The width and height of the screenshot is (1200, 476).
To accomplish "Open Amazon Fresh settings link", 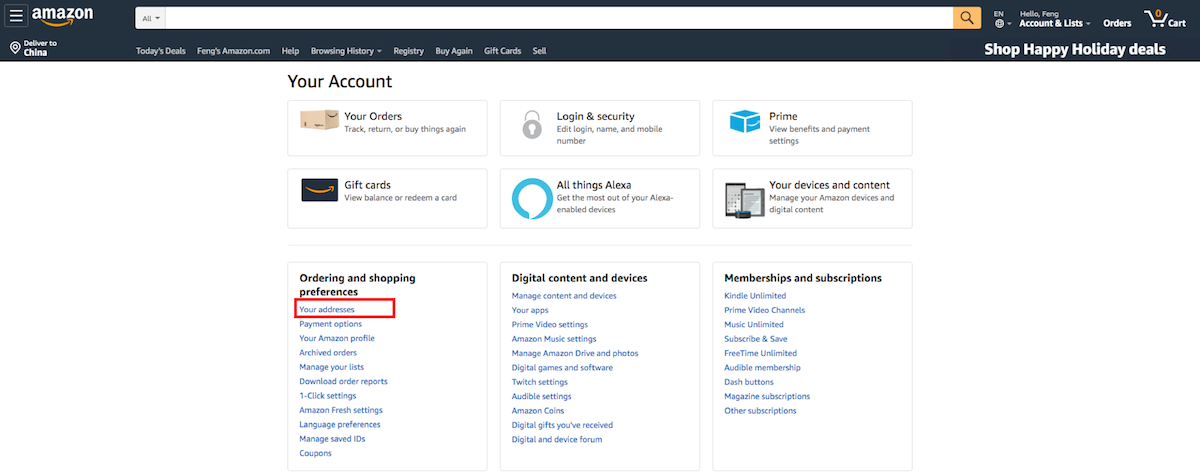I will pyautogui.click(x=341, y=410).
